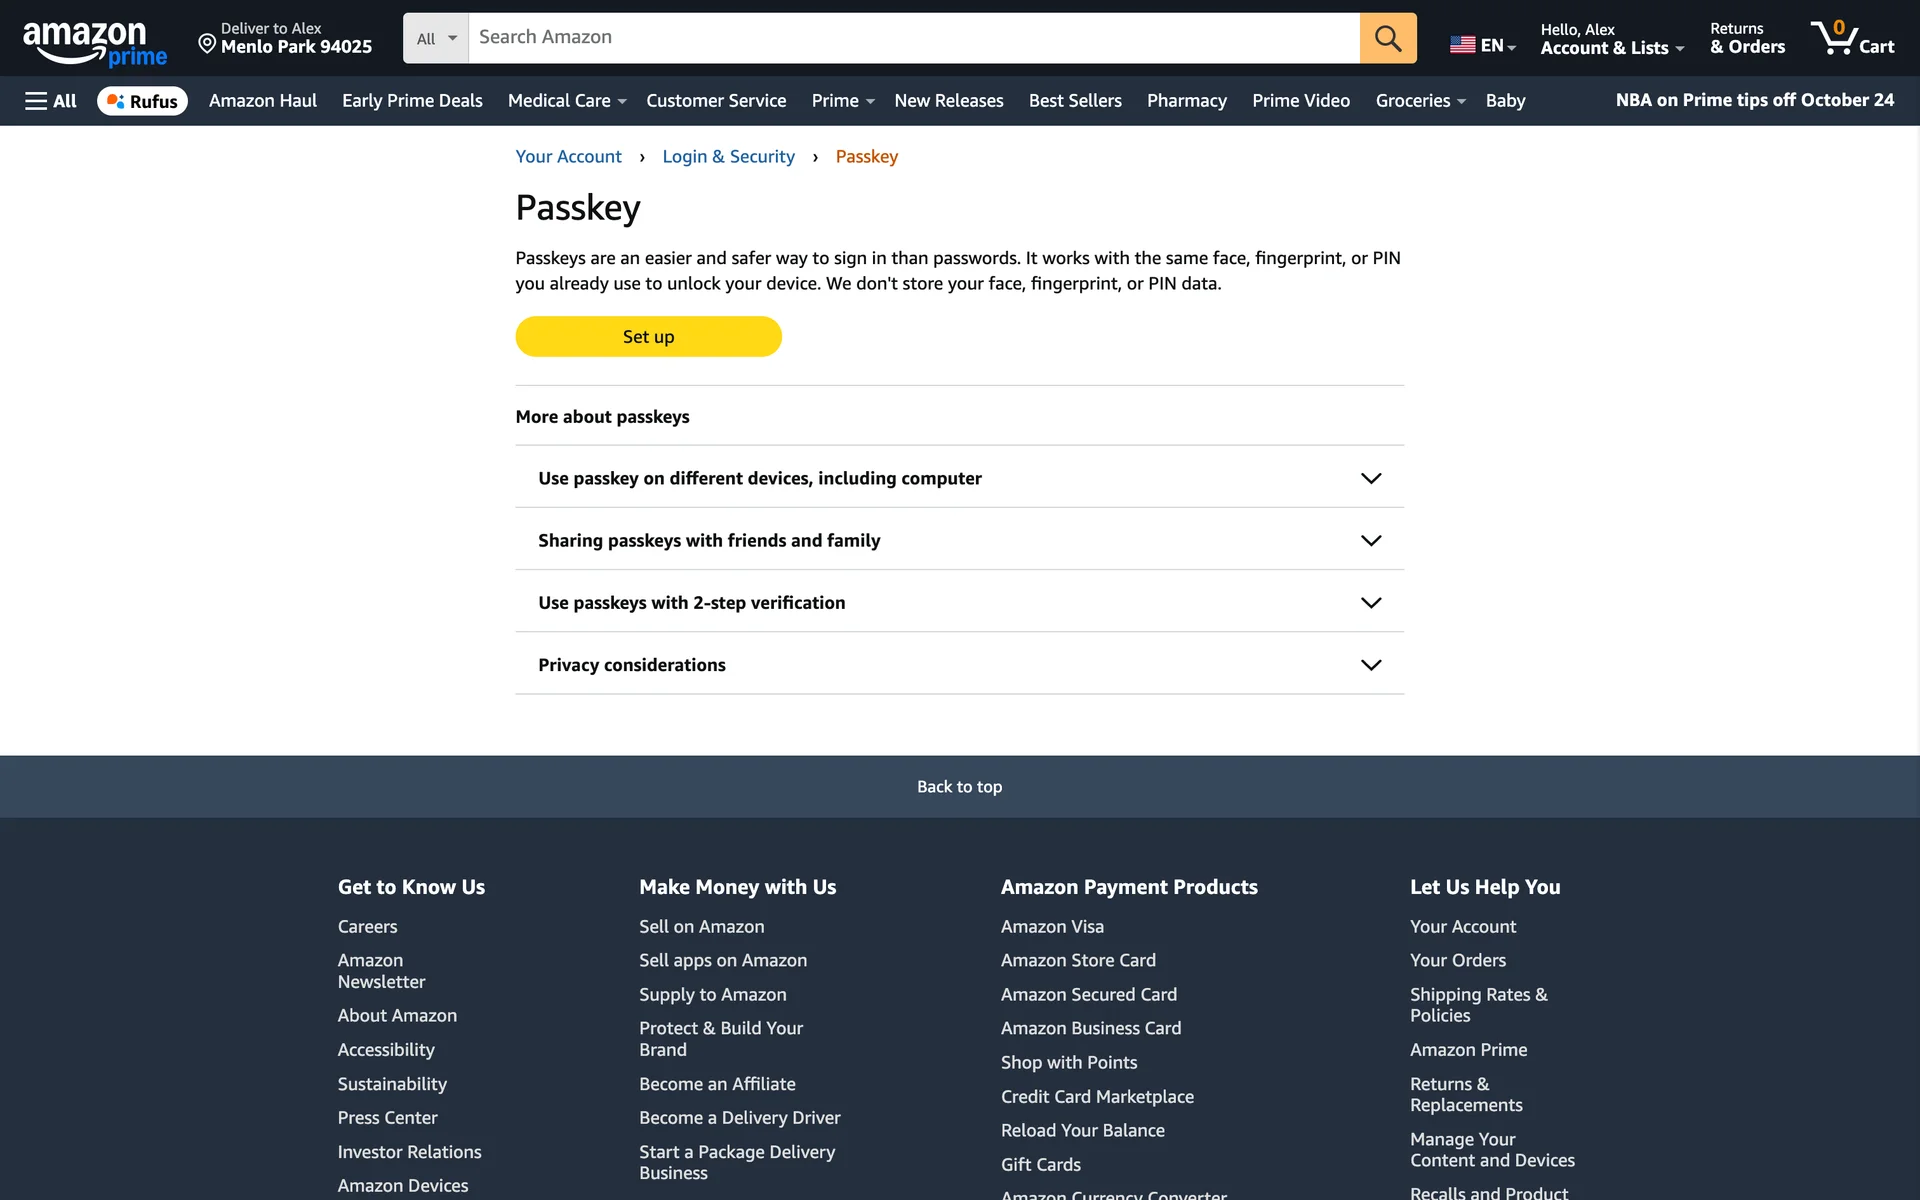Launch the Rufus assistant
1920x1200 pixels.
pos(142,101)
